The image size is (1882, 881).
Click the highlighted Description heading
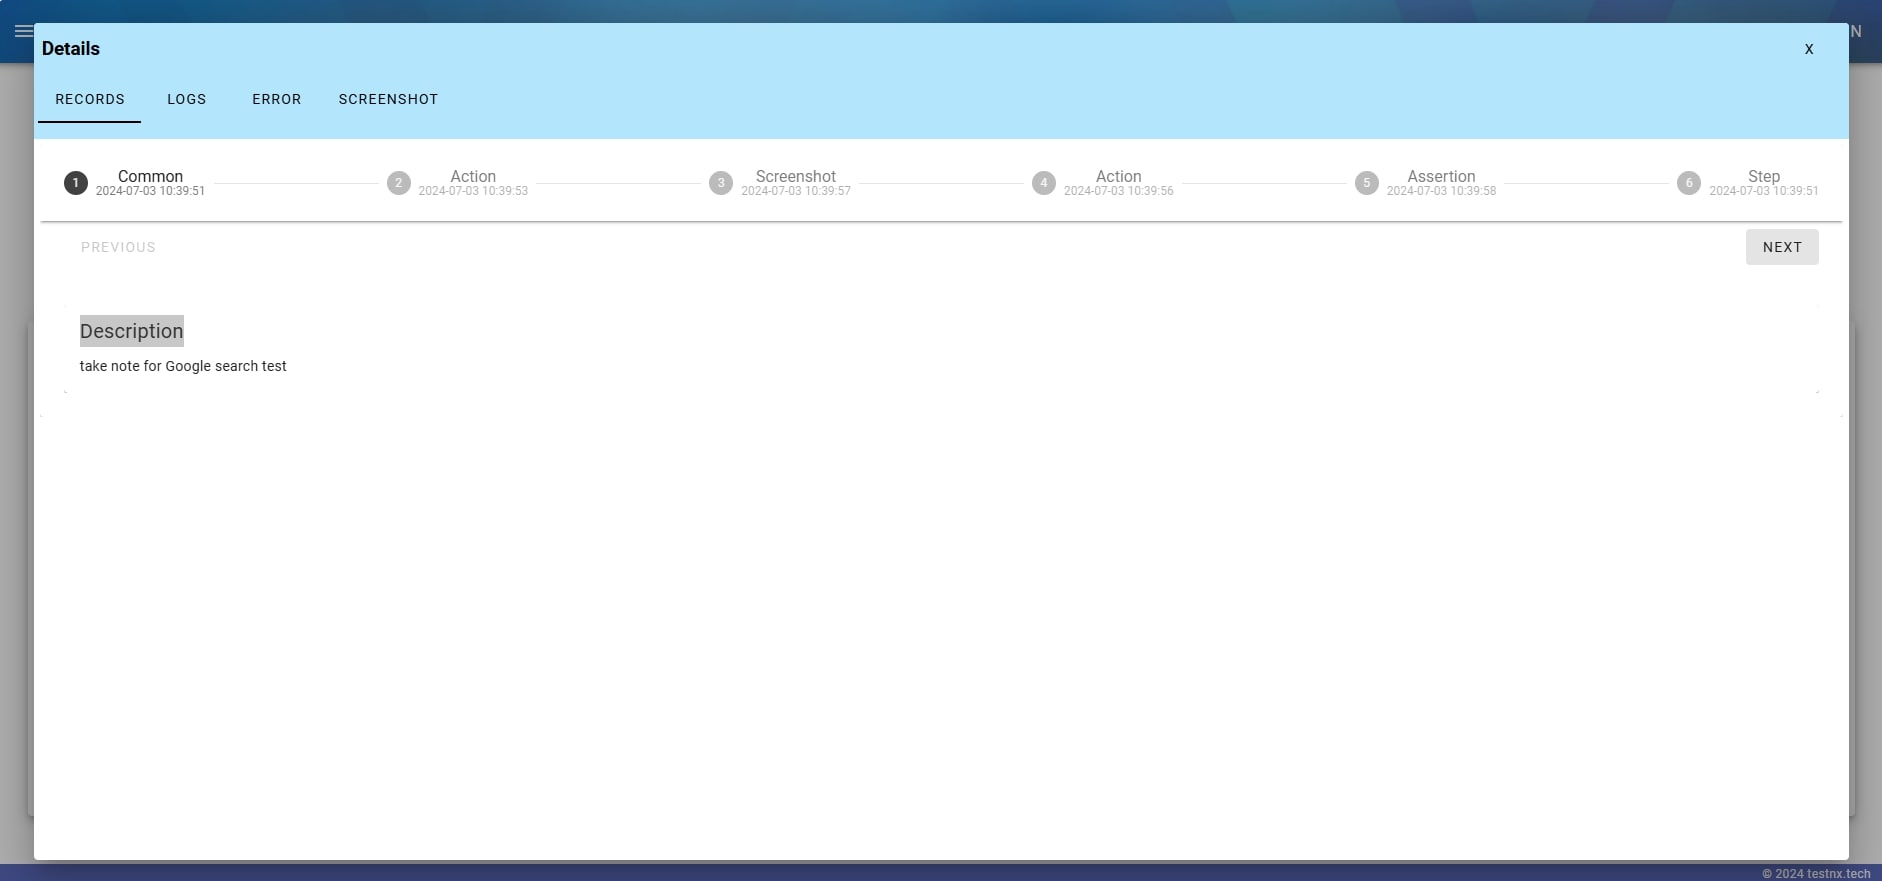[131, 331]
